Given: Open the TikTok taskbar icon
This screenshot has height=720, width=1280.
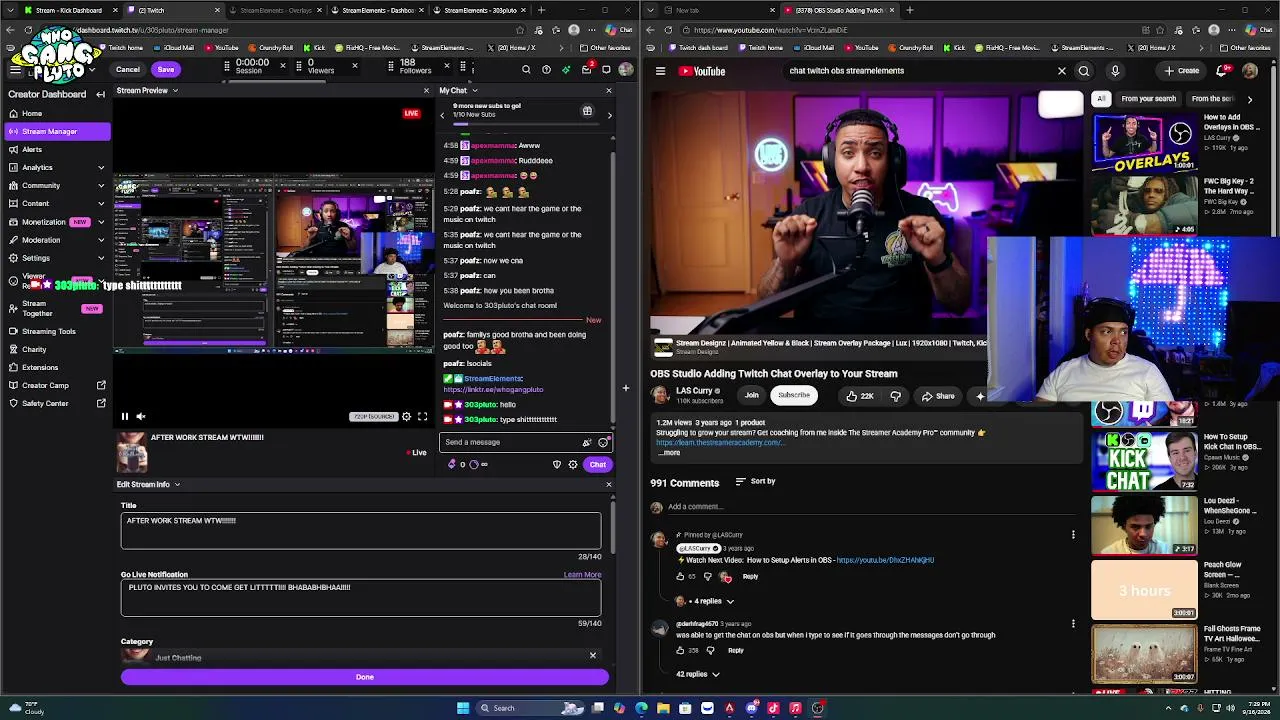Looking at the screenshot, I should [x=773, y=708].
